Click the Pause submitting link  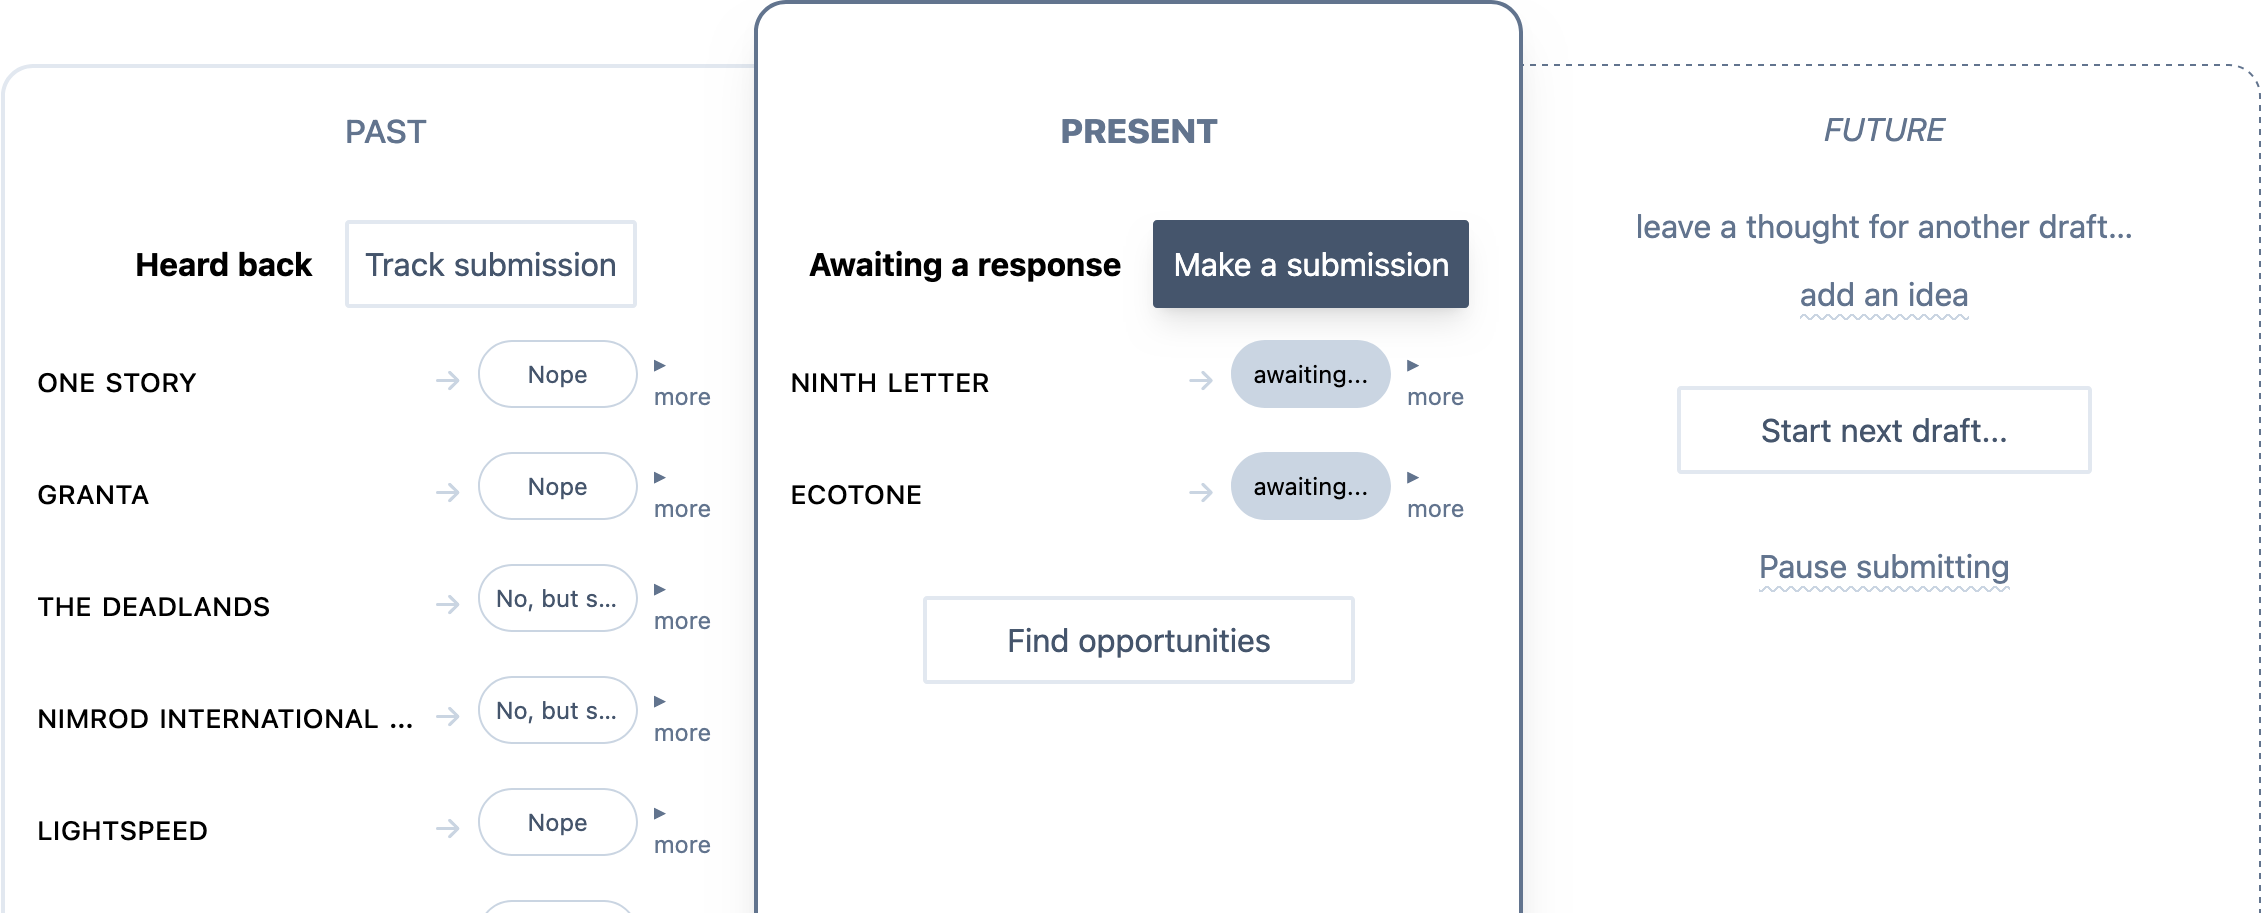[x=1884, y=566]
